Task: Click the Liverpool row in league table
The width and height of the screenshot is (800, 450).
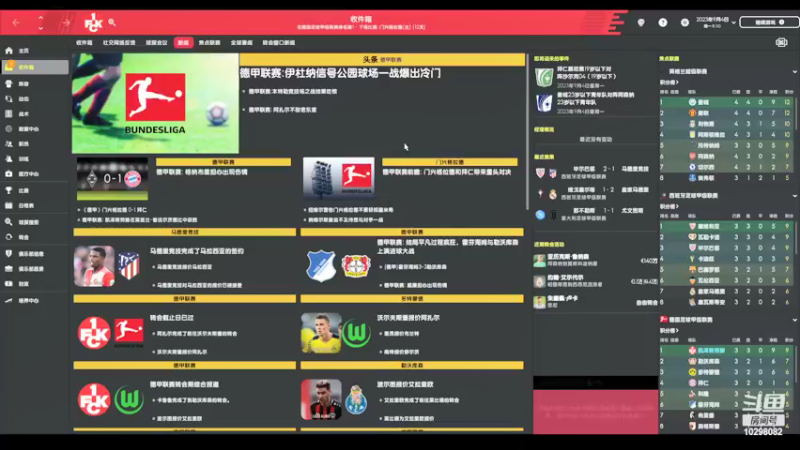Action: coord(727,124)
